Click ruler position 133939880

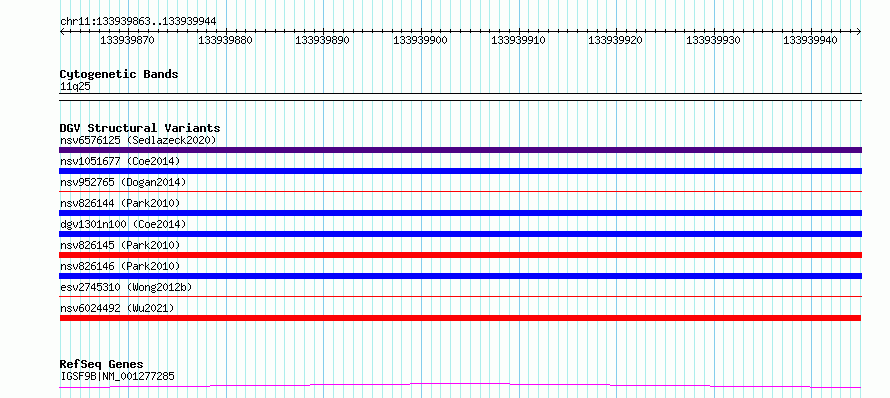tap(225, 40)
